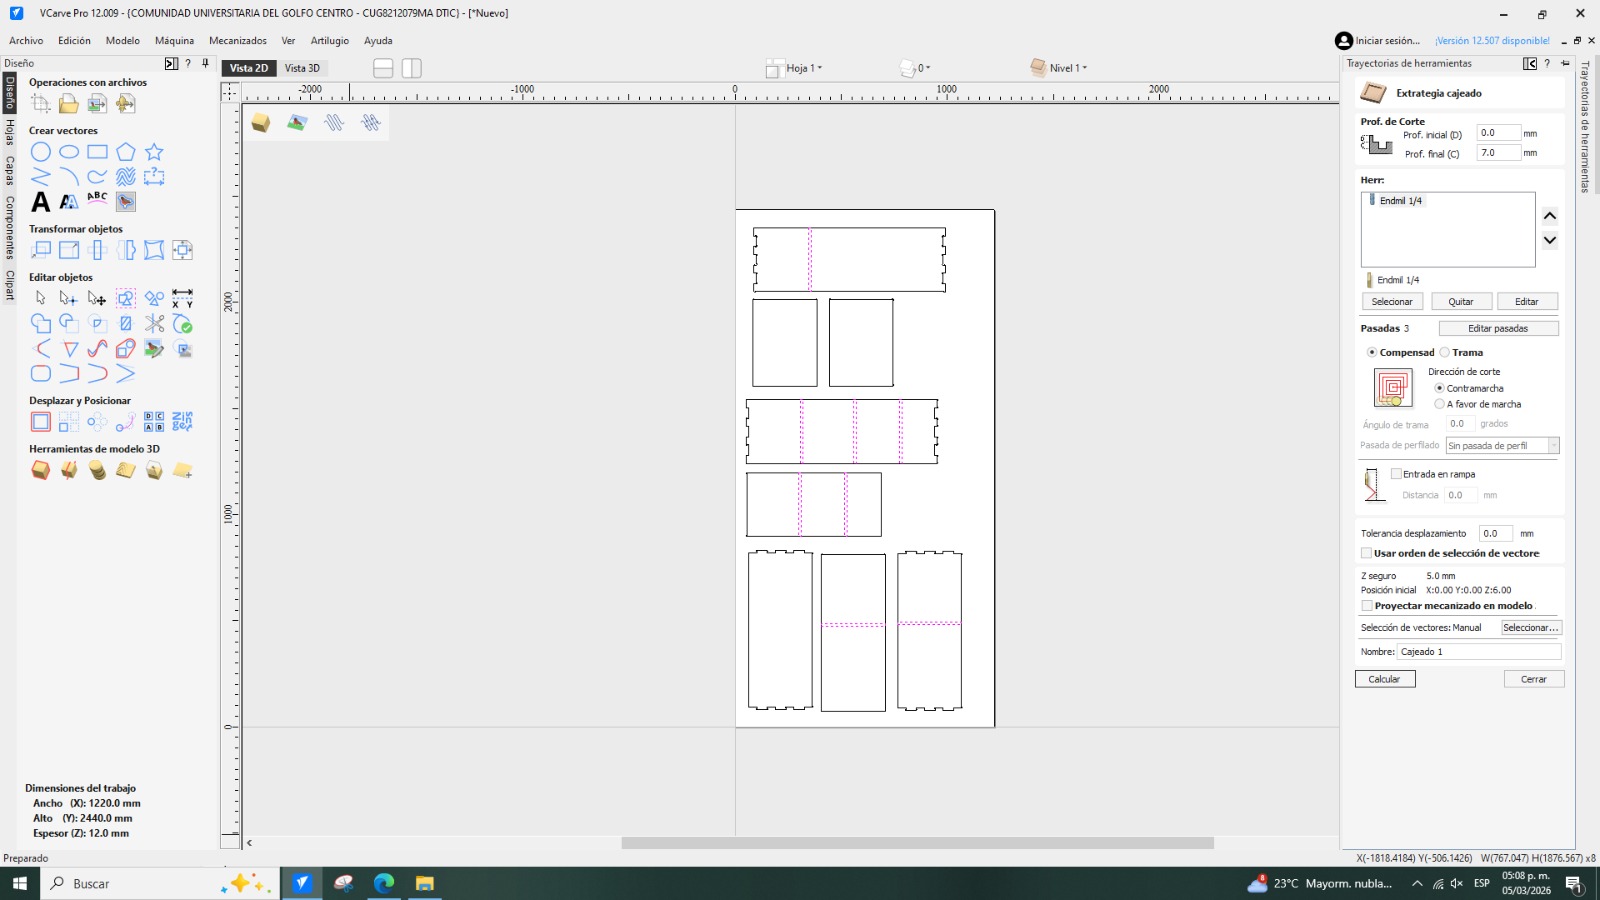1600x900 pixels.
Task: Move the Endmil tool up with arrow
Action: coord(1549,216)
